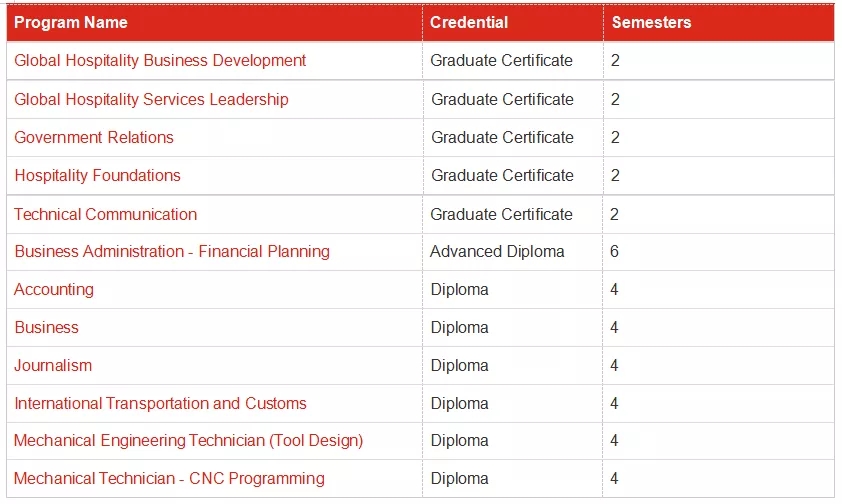Image resolution: width=842 pixels, height=504 pixels.
Task: Open International Transportation and Customs link
Action: (160, 403)
